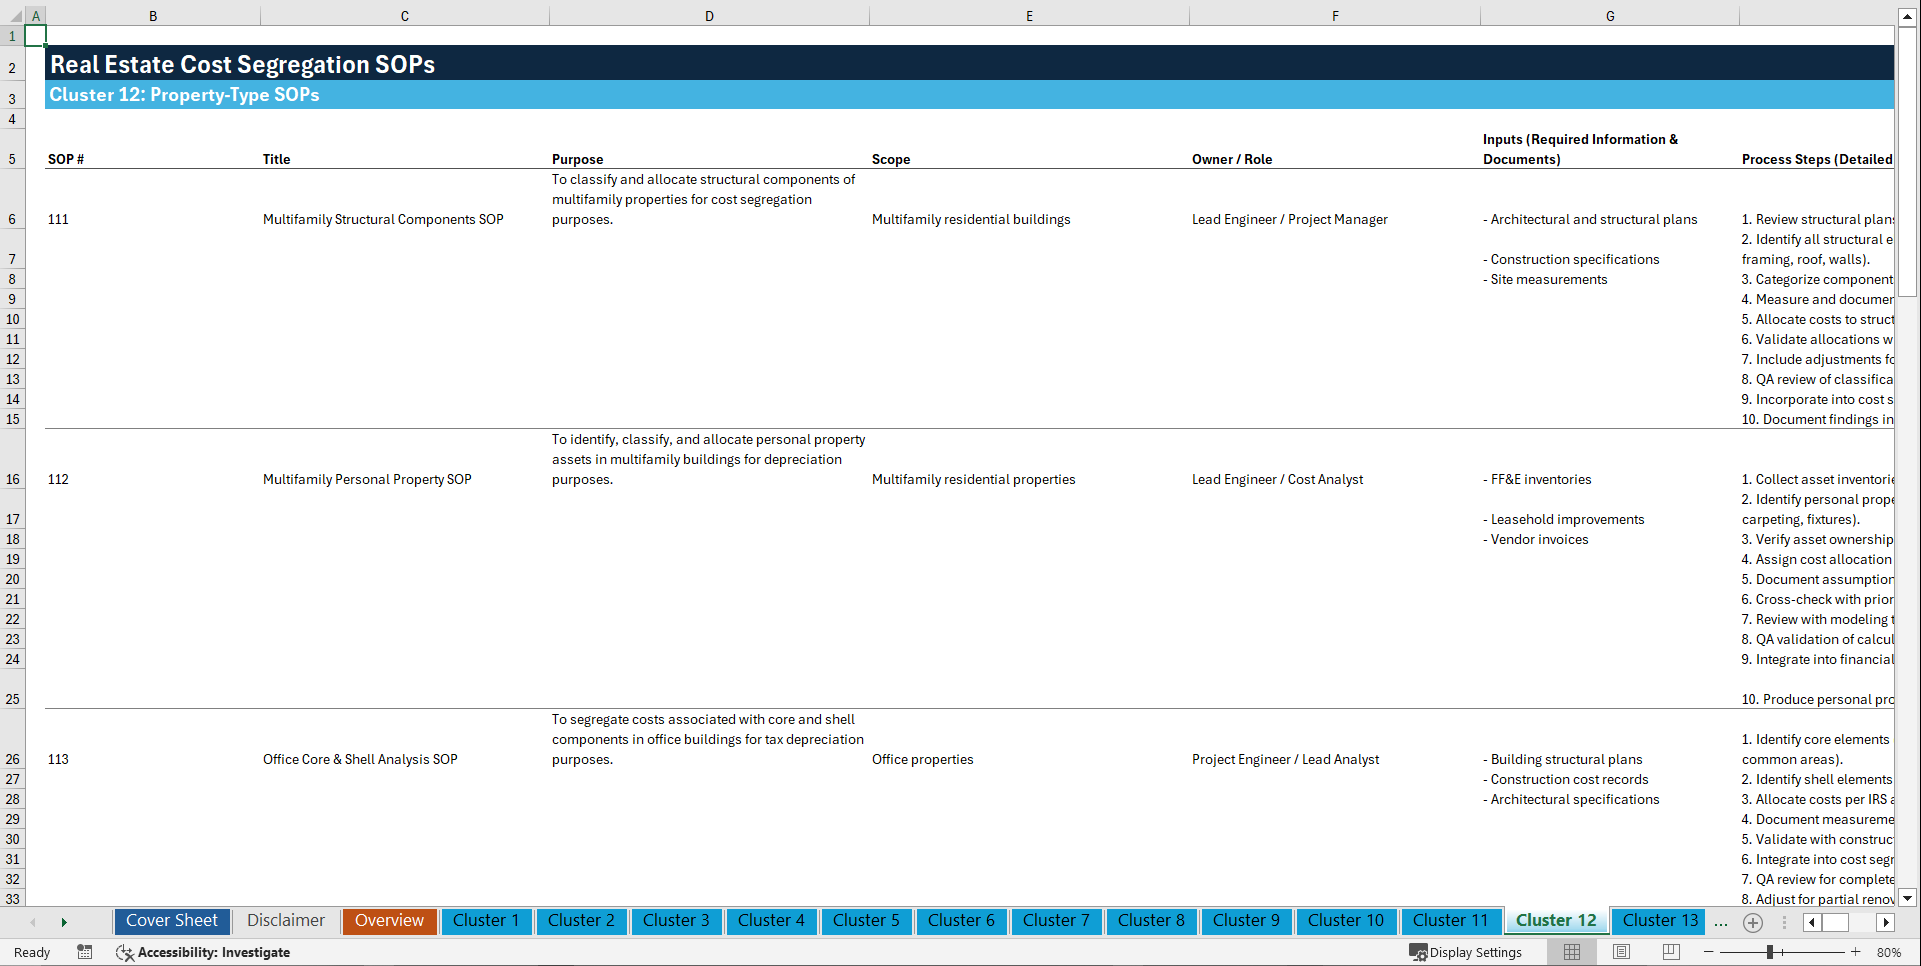Click the macro recording icon beside Ready
Image resolution: width=1921 pixels, height=966 pixels.
(85, 952)
